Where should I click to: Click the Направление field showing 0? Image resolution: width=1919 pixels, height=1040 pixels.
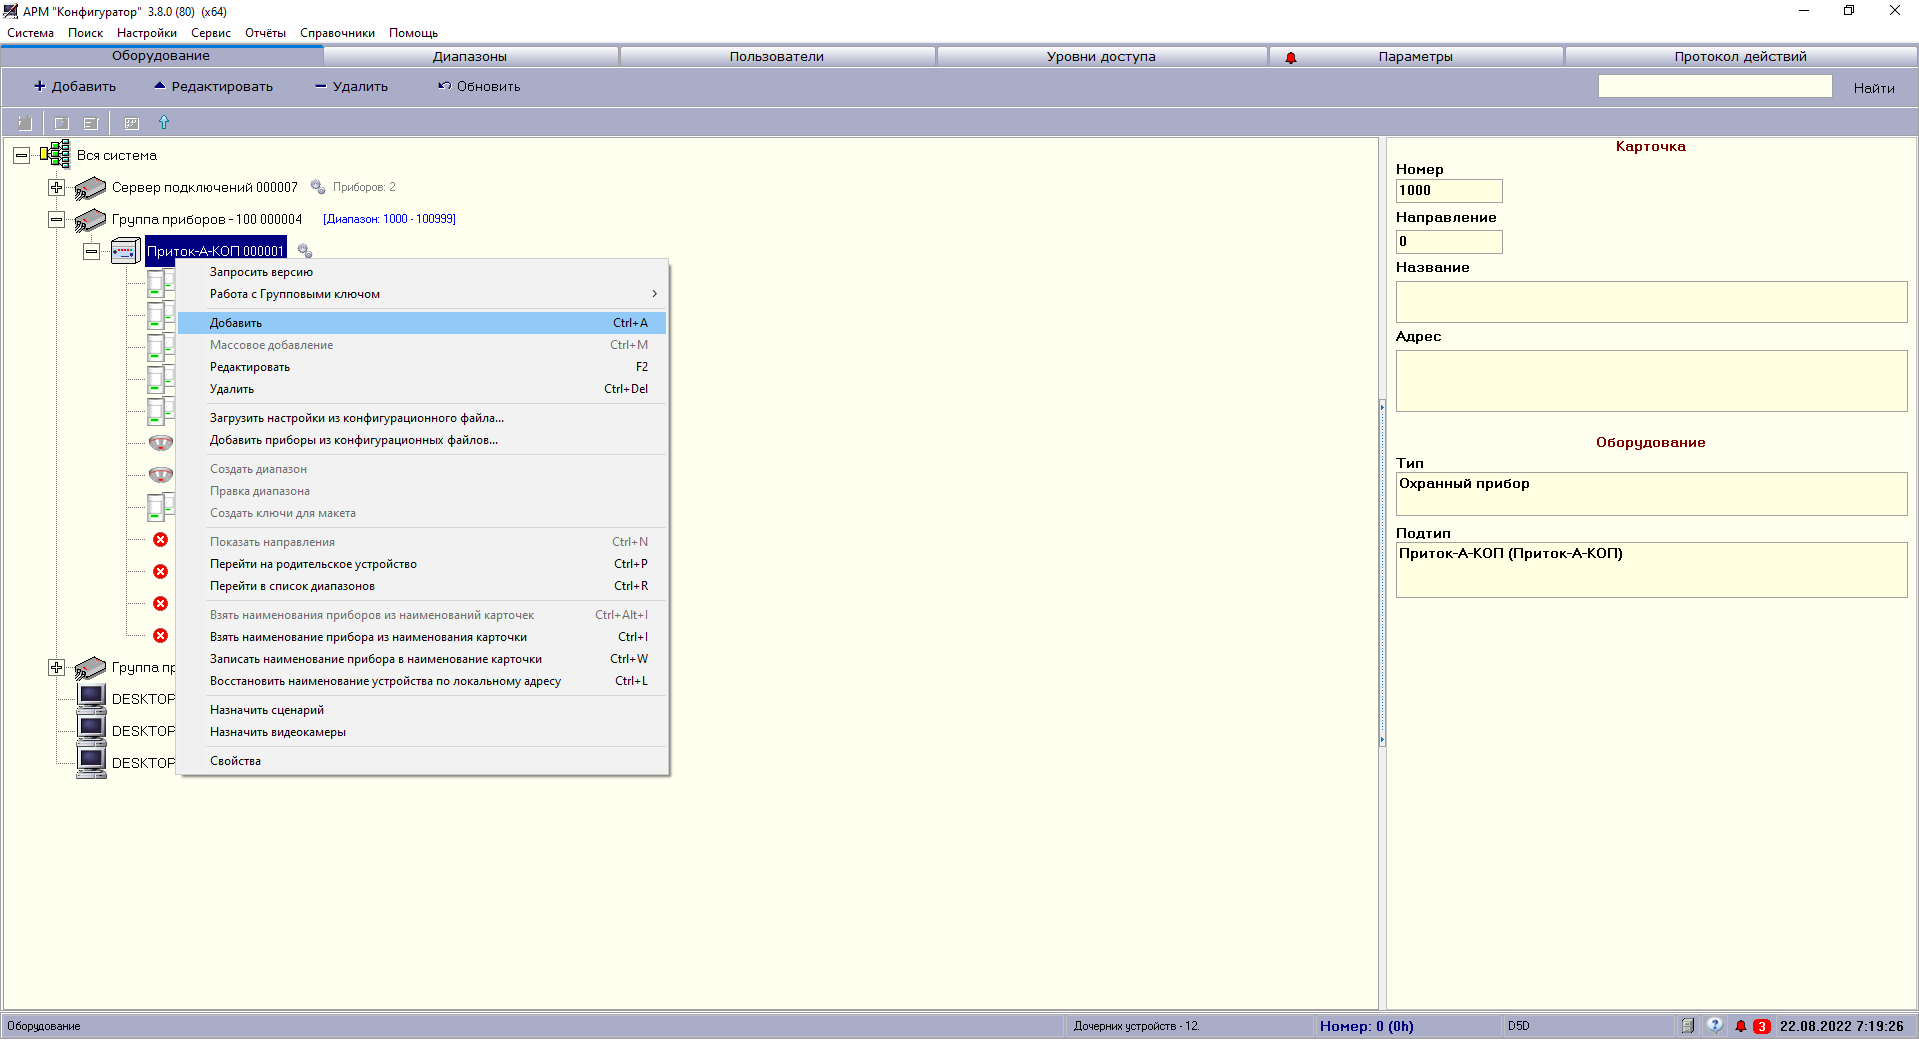pyautogui.click(x=1449, y=242)
